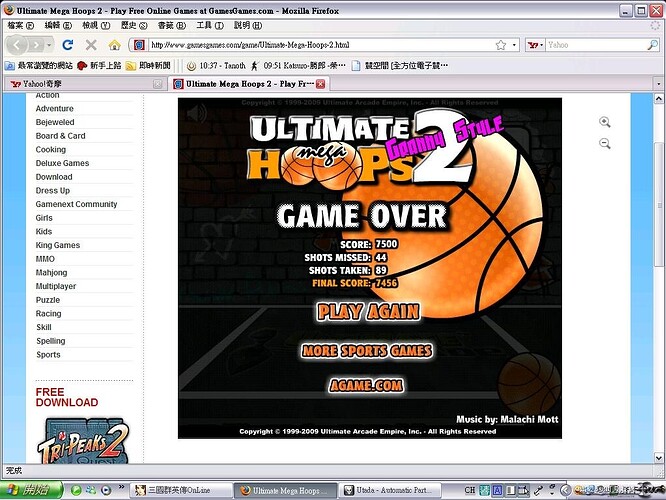Screen dimensions: 666x500
Task: Open the History menu (歷史)
Action: click(x=134, y=25)
